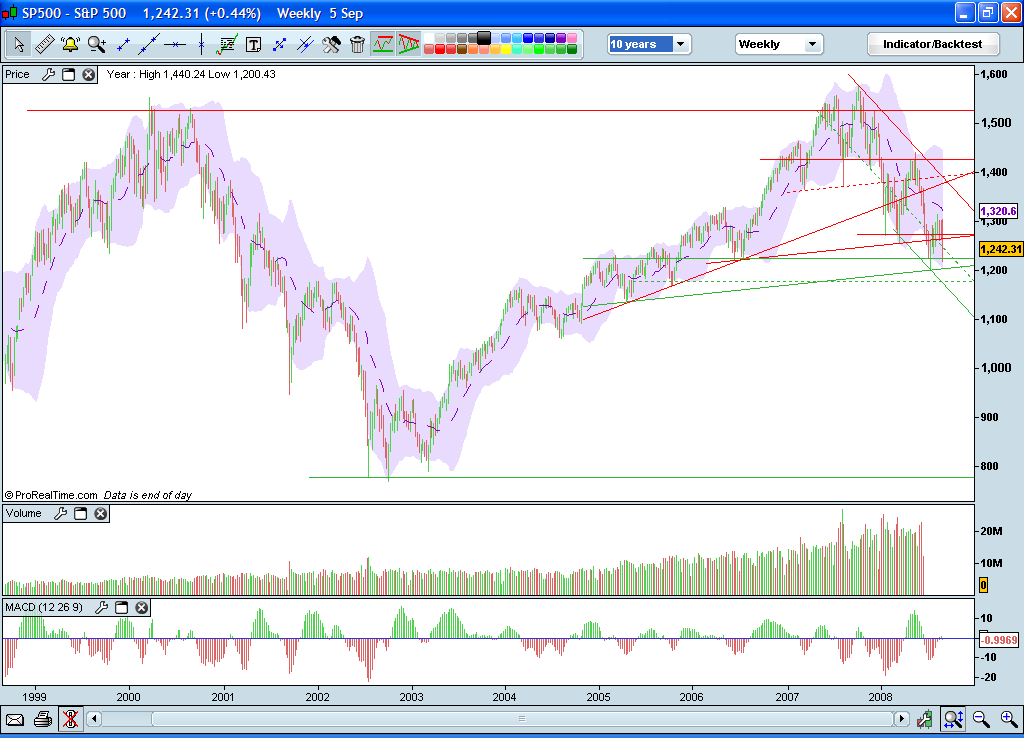Open the hammer and wrench settings tool
Screen dimensions: 1024x738
[x=331, y=44]
